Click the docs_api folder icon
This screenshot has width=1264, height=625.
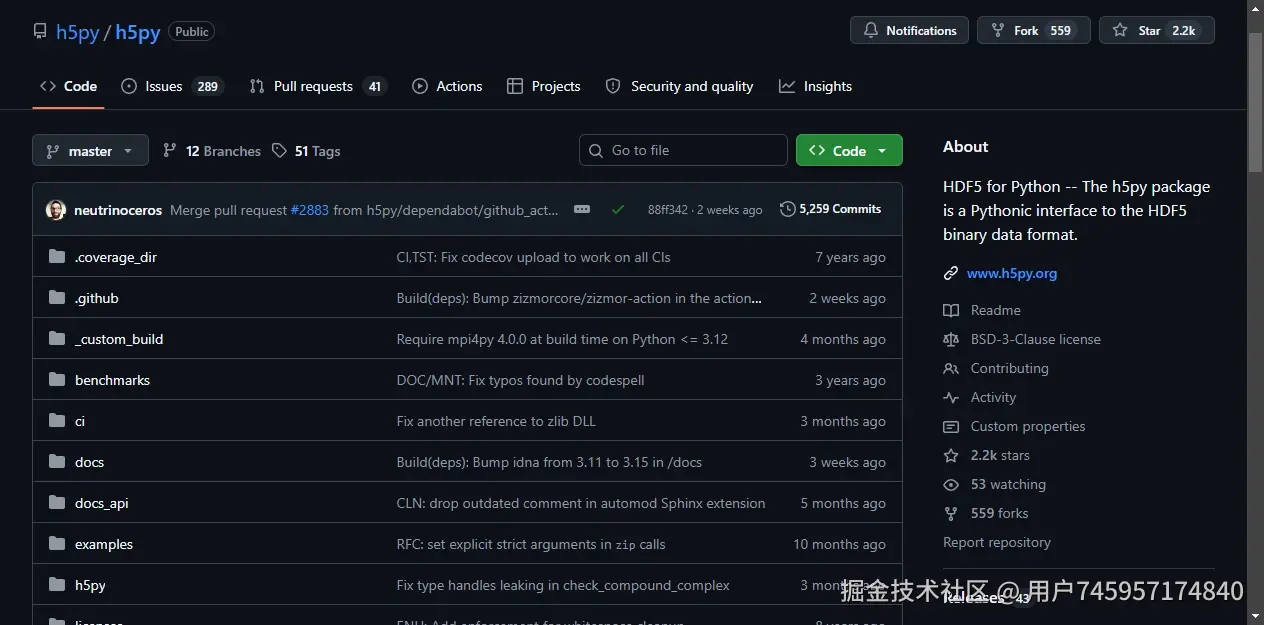point(57,503)
